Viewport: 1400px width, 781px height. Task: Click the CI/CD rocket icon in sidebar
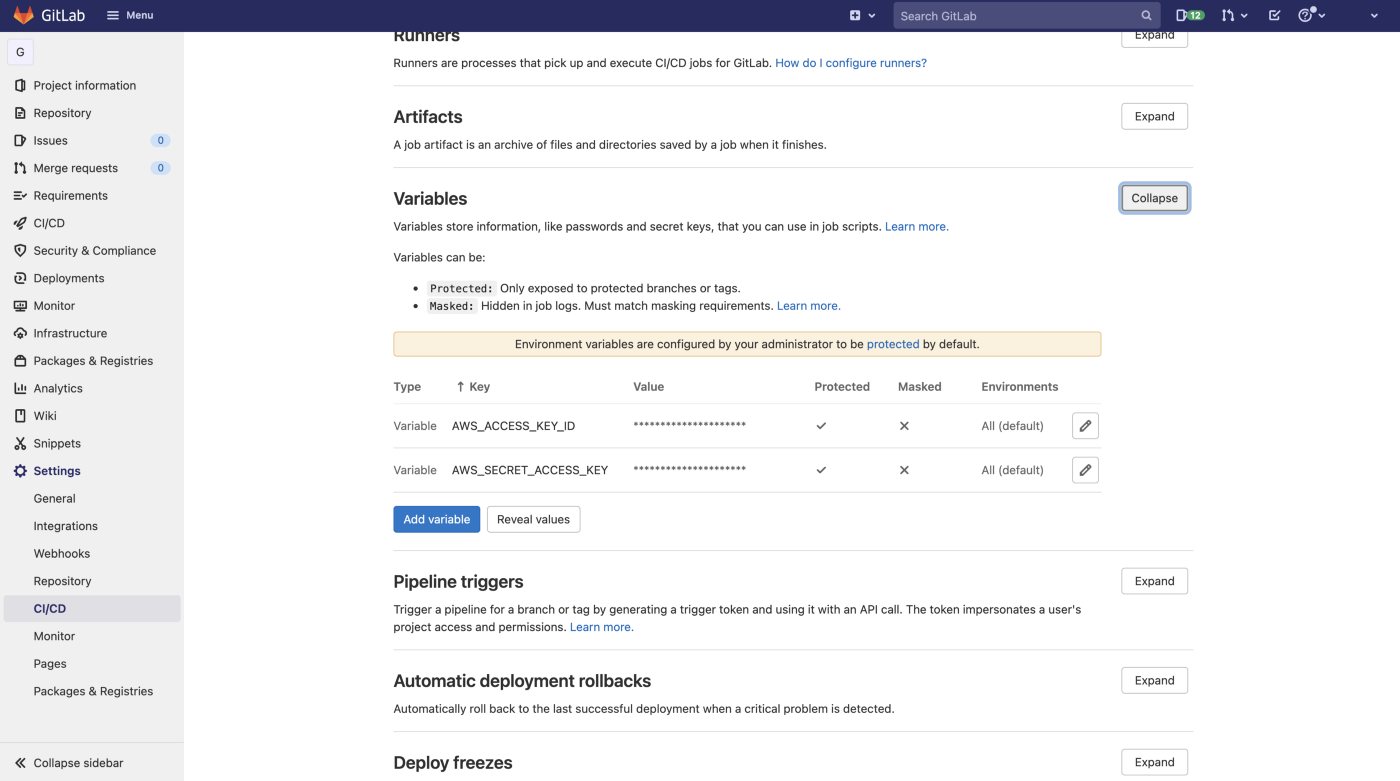(20, 223)
